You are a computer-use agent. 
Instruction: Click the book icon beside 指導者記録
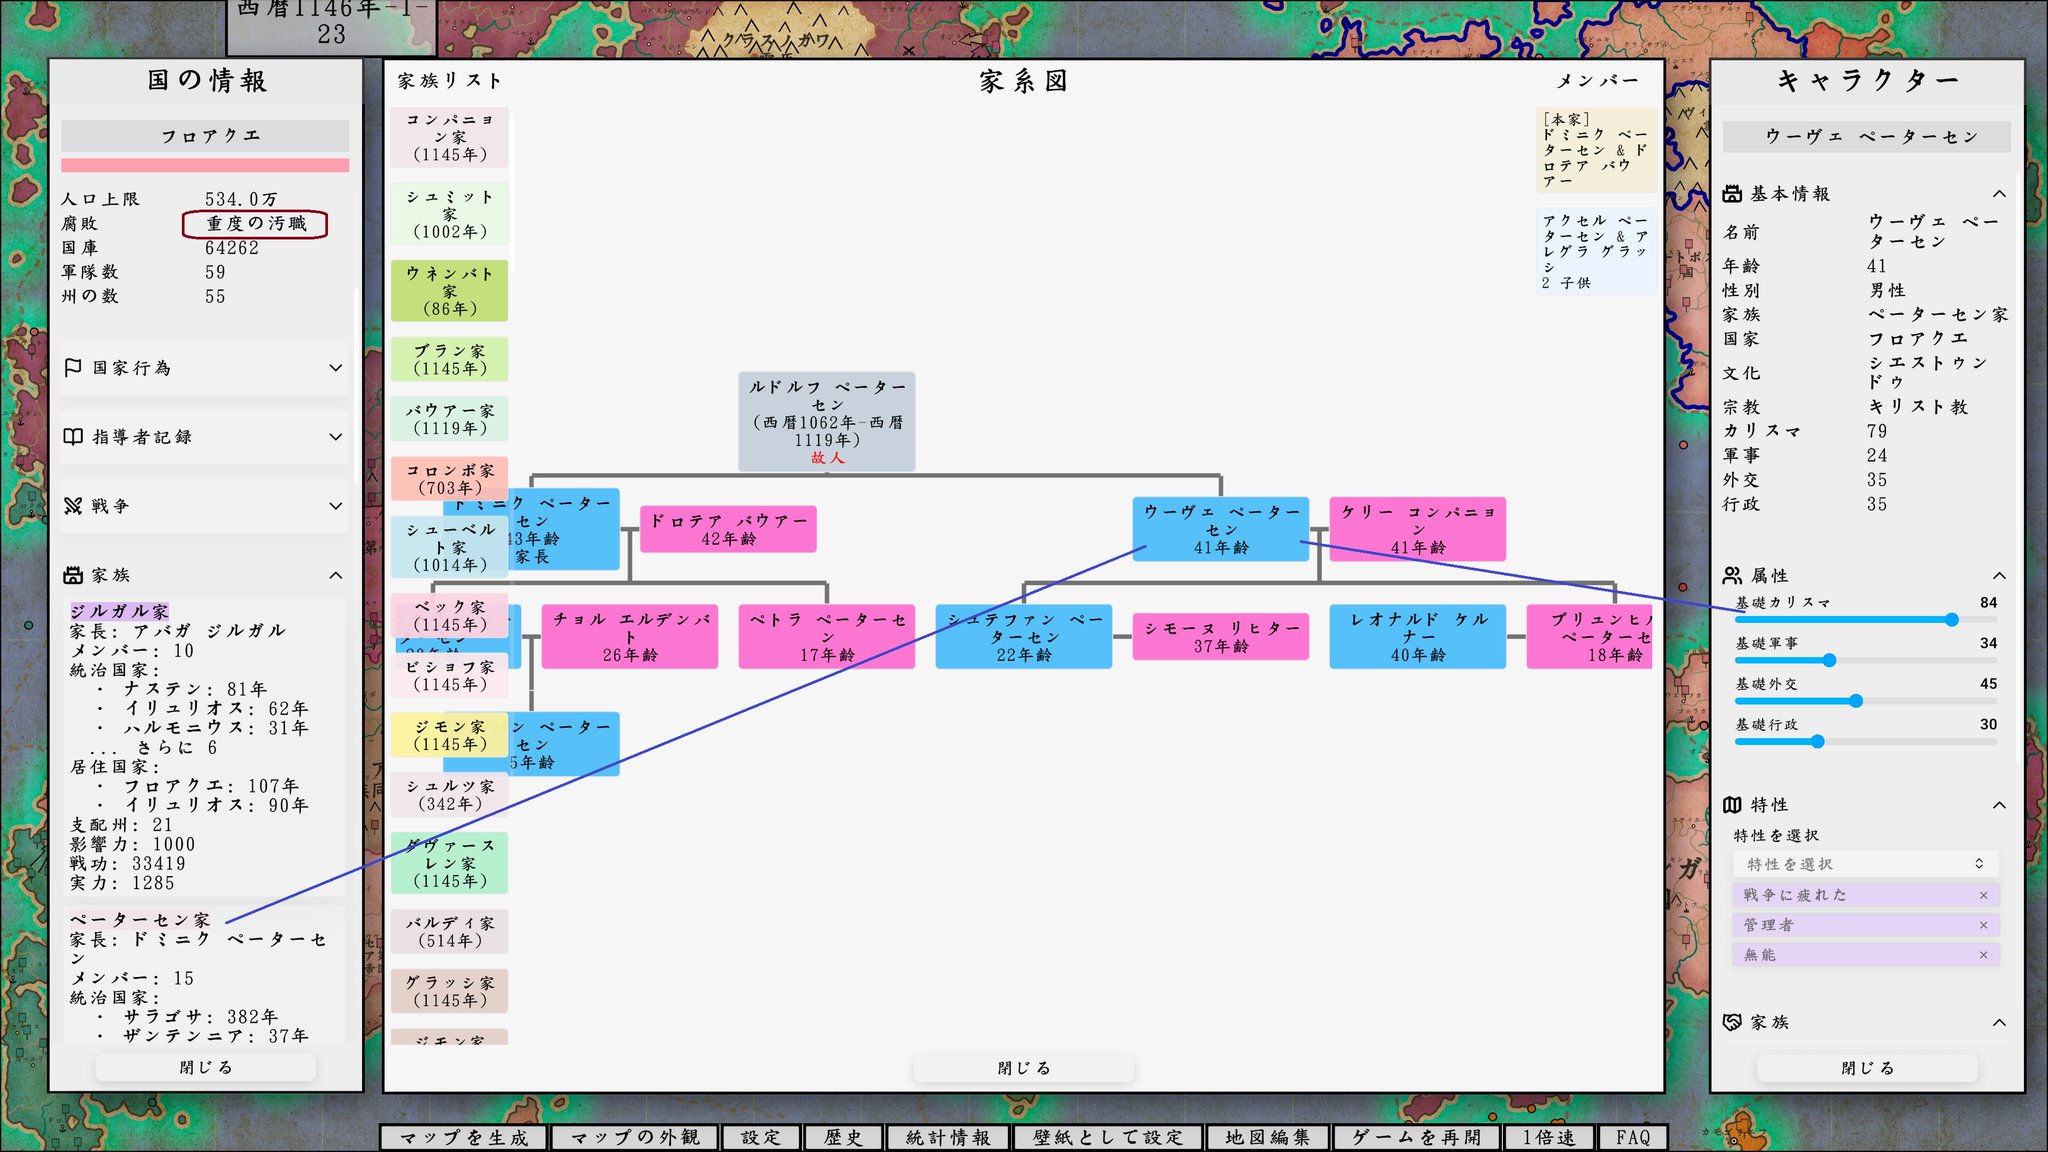pyautogui.click(x=73, y=437)
